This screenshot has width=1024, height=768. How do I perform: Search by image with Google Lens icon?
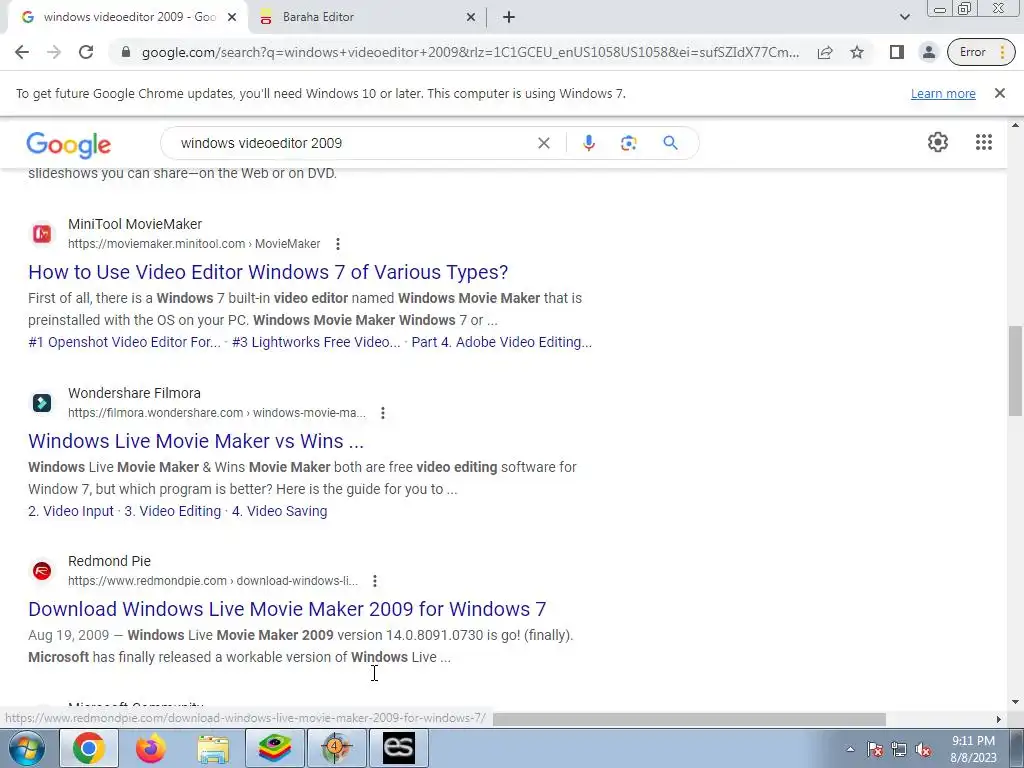[628, 143]
